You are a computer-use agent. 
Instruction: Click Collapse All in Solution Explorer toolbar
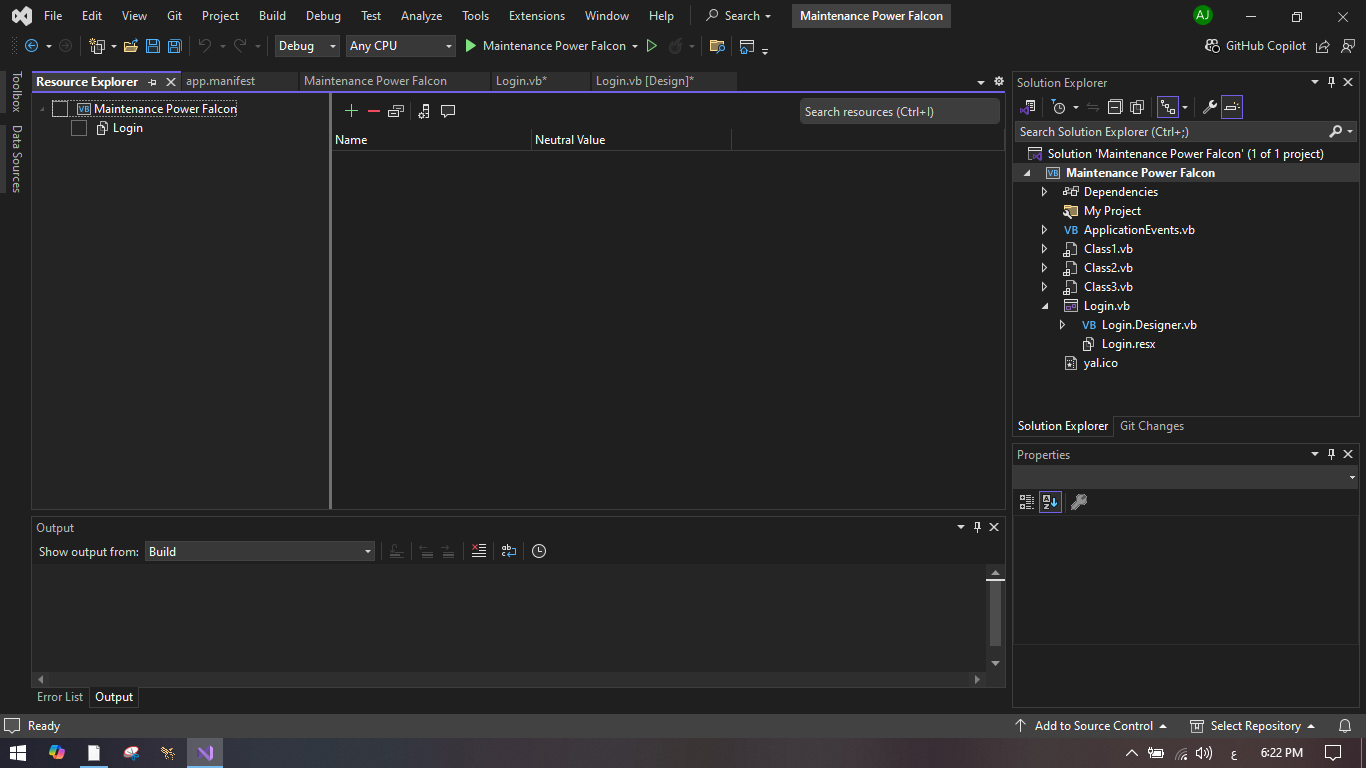click(x=1115, y=107)
